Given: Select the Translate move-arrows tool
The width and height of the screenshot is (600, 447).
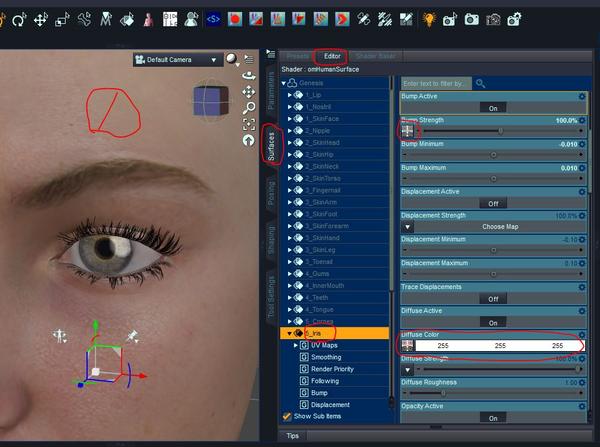Looking at the screenshot, I should [x=41, y=19].
